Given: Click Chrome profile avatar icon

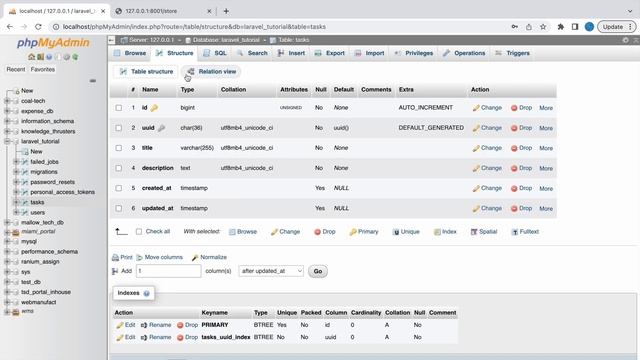Looking at the screenshot, I should pyautogui.click(x=589, y=27).
